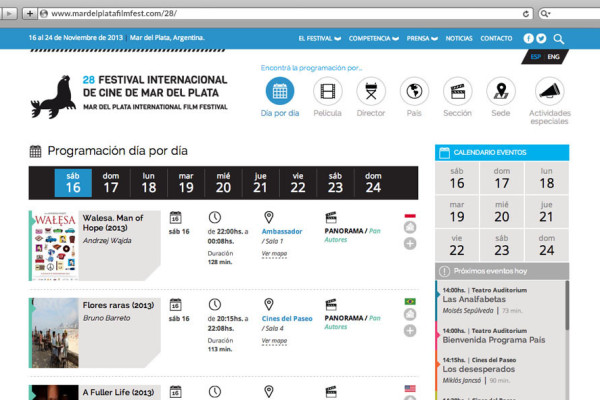Select the jue 21 day tab
Image resolution: width=600 pixels, height=400 pixels.
pyautogui.click(x=260, y=183)
